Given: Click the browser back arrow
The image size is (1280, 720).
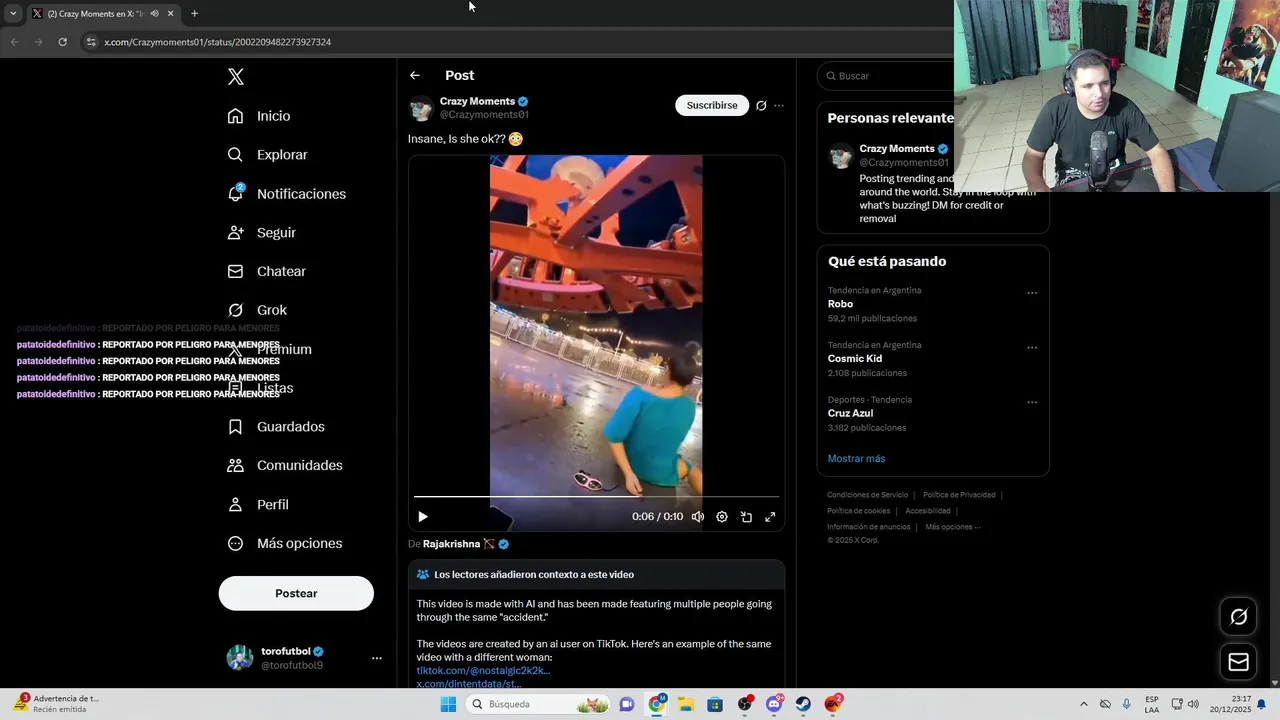Looking at the screenshot, I should (14, 42).
